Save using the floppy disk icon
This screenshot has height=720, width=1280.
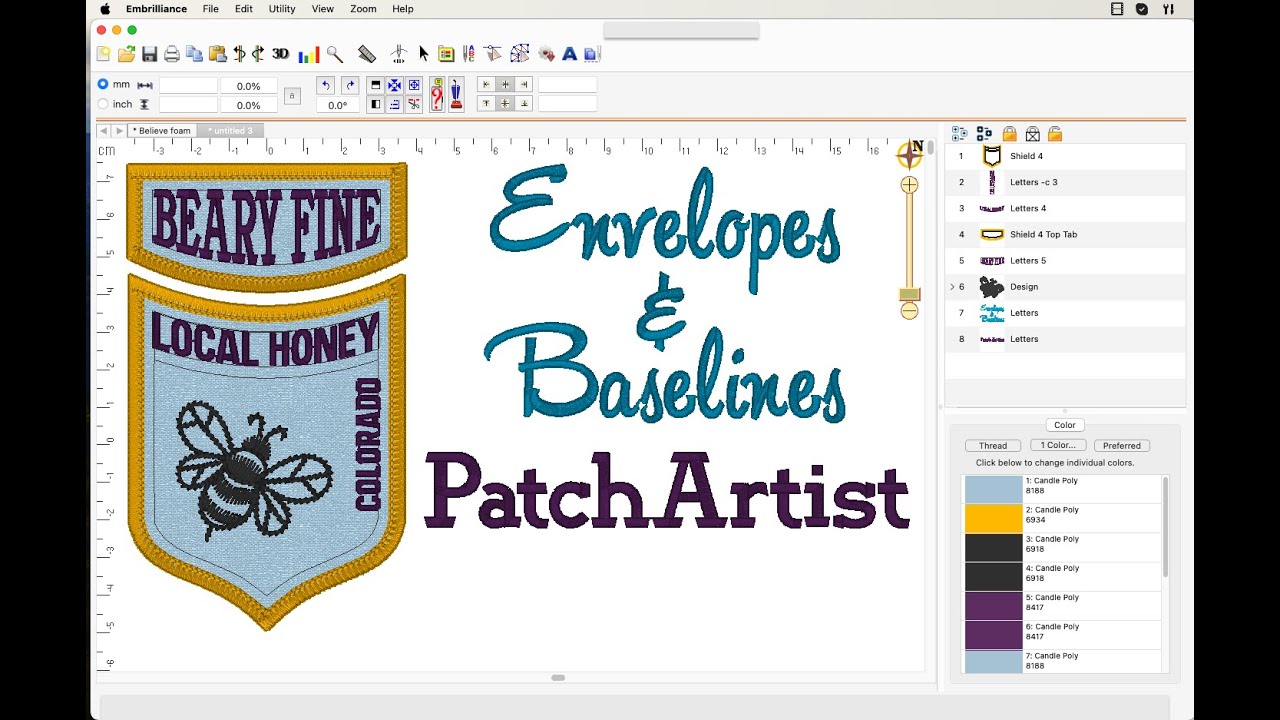pos(149,54)
